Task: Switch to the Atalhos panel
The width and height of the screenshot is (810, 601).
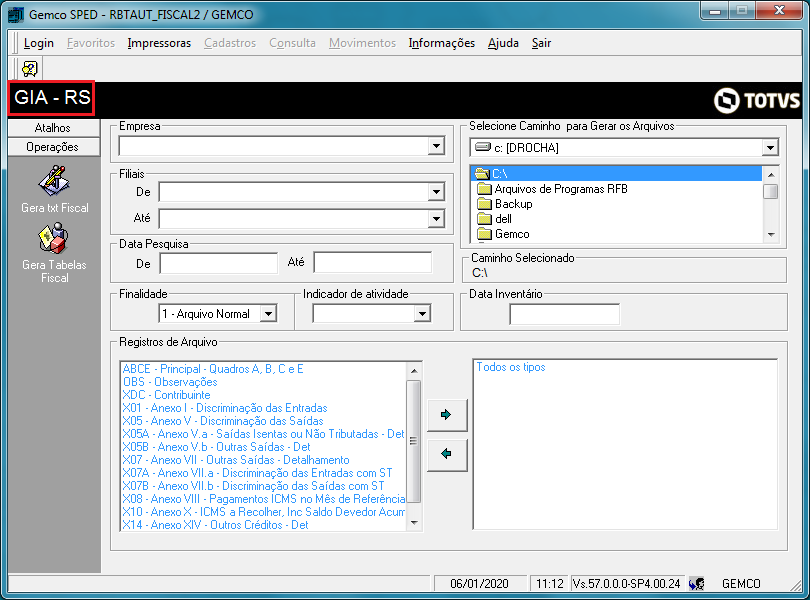Action: [x=54, y=128]
